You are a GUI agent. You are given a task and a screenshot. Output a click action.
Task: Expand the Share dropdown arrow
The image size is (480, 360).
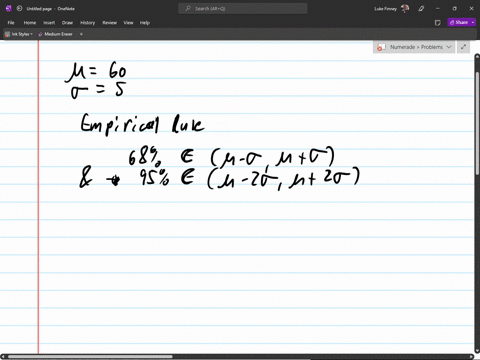coord(473,22)
